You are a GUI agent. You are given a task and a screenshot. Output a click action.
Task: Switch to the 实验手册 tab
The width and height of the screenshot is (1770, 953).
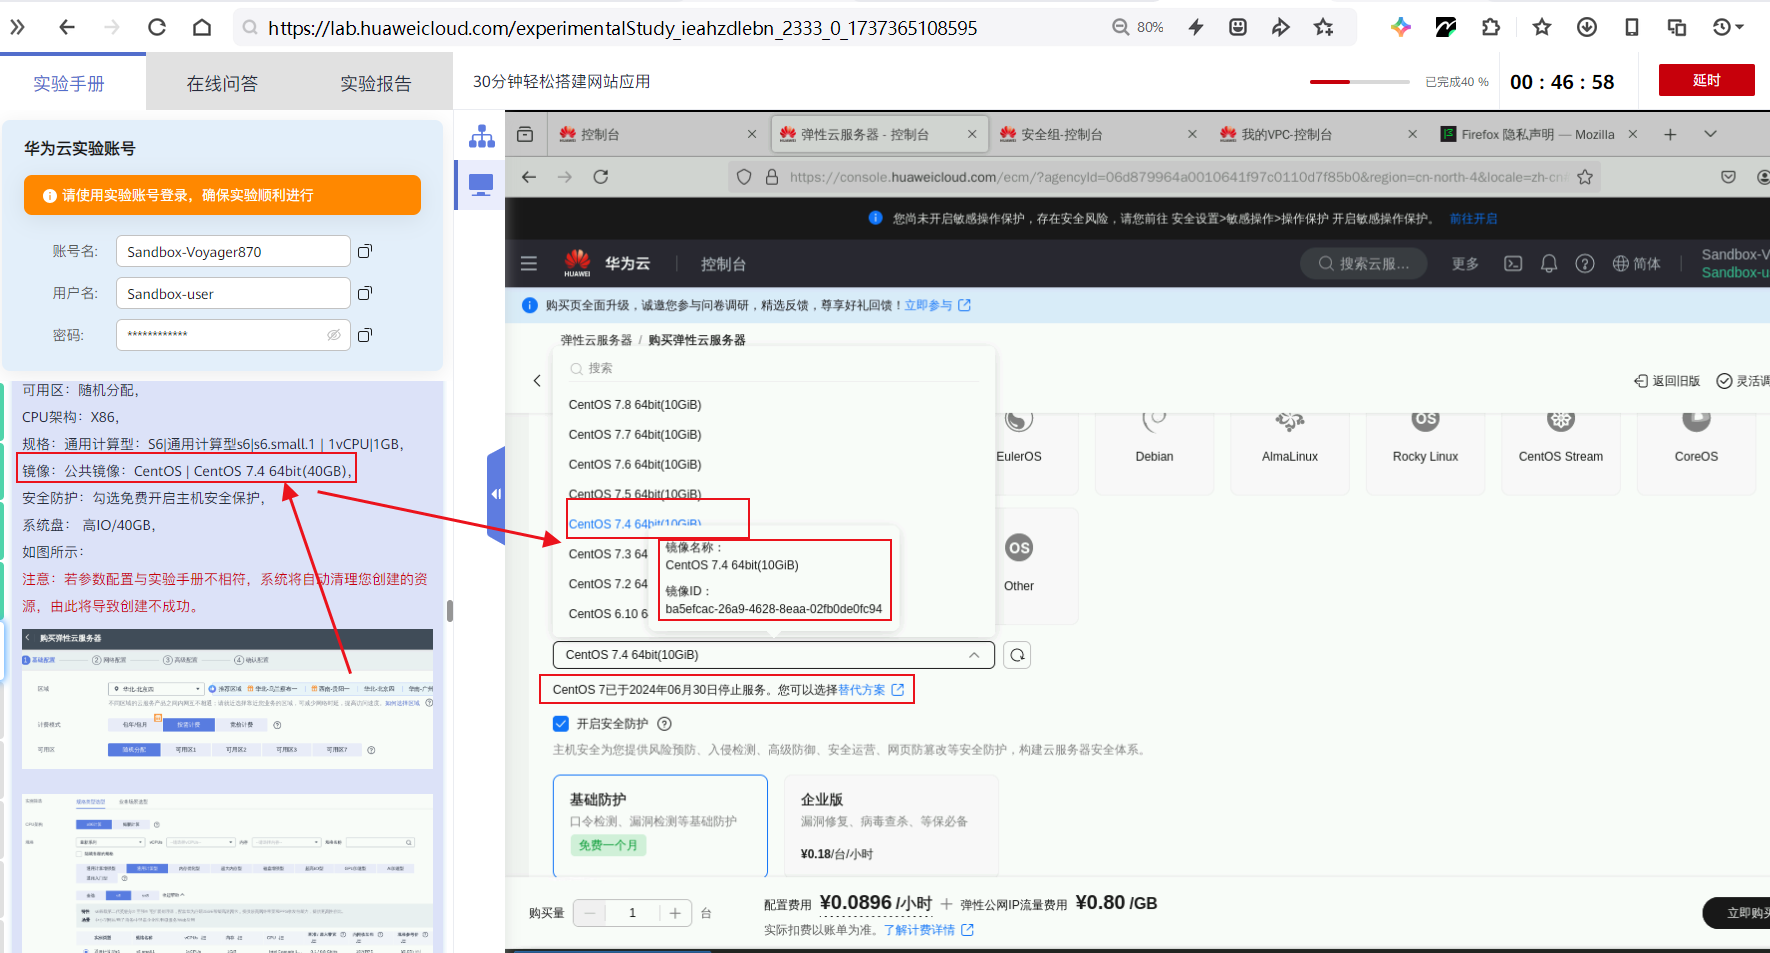(x=69, y=84)
